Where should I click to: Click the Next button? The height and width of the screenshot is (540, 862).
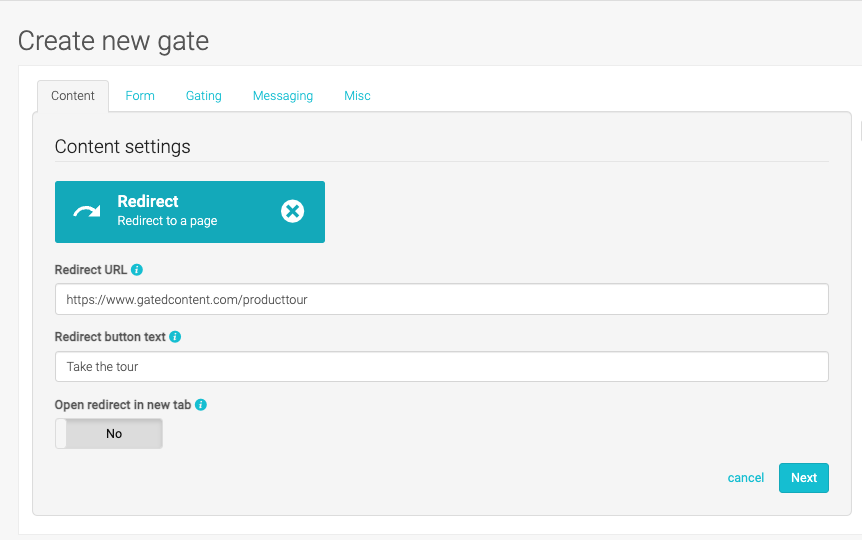(804, 478)
